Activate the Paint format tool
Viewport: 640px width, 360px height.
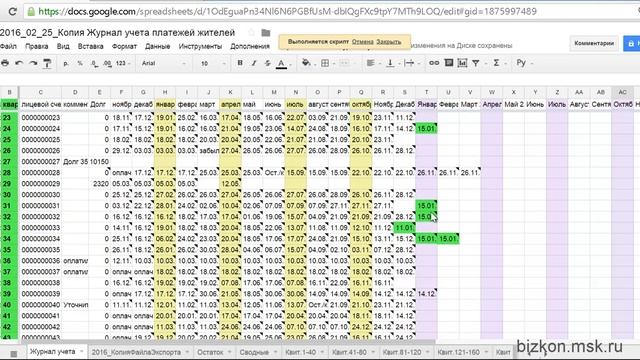[x=47, y=63]
